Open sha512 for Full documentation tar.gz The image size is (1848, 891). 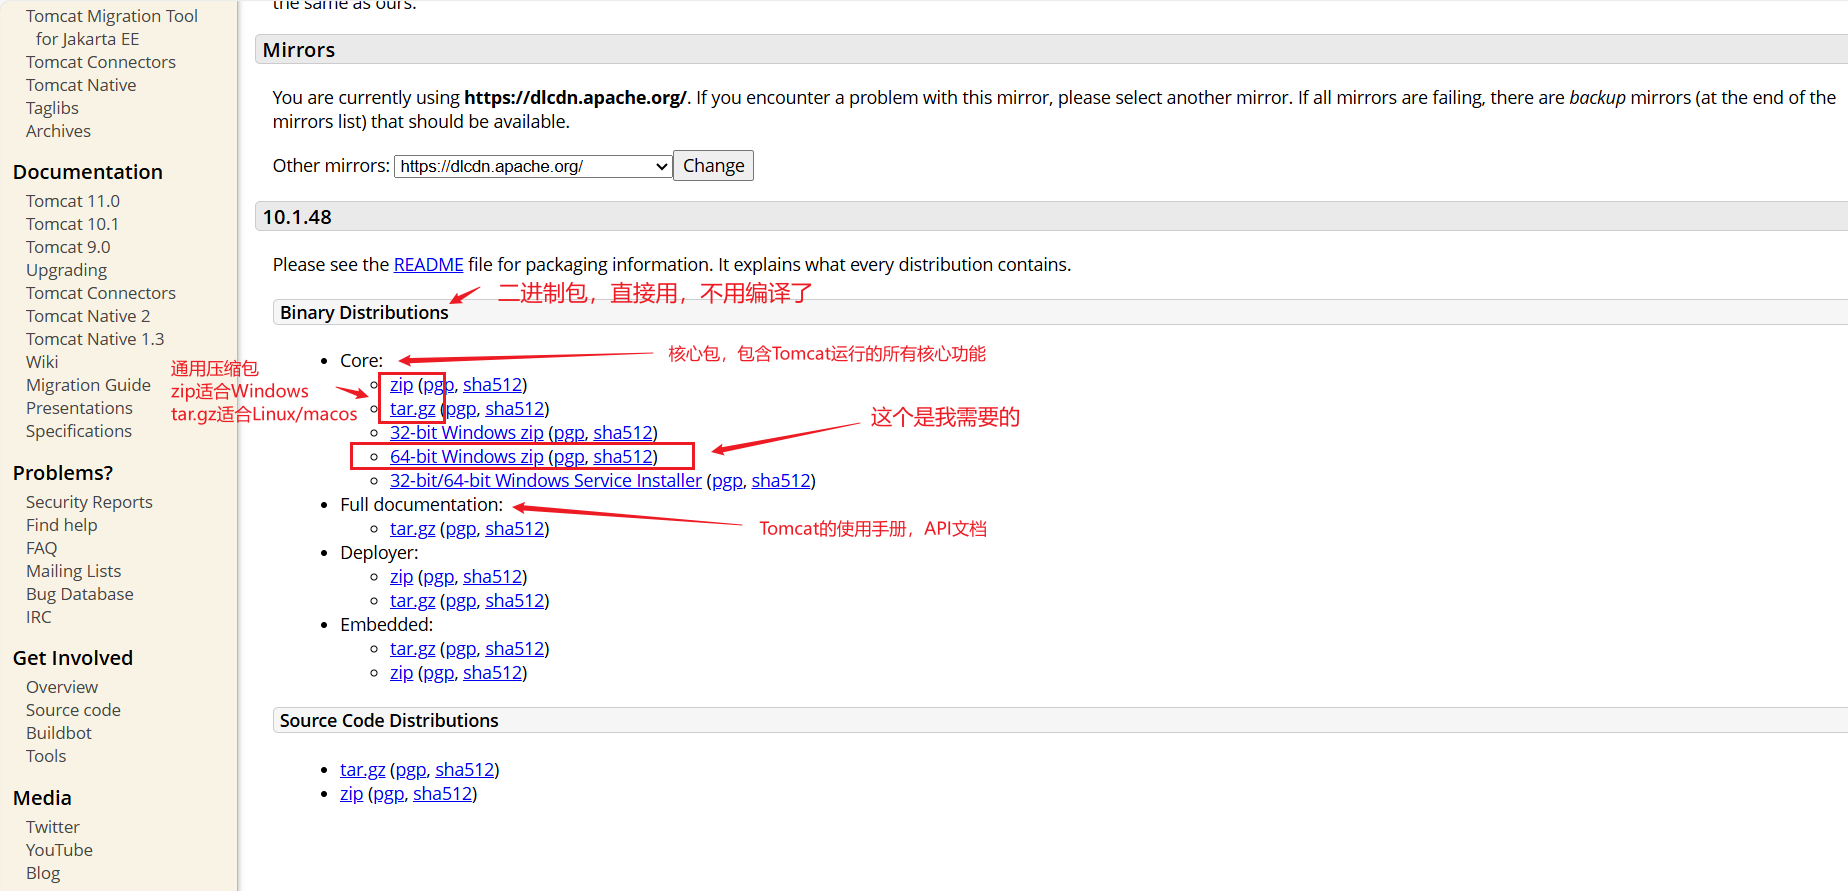click(x=515, y=529)
